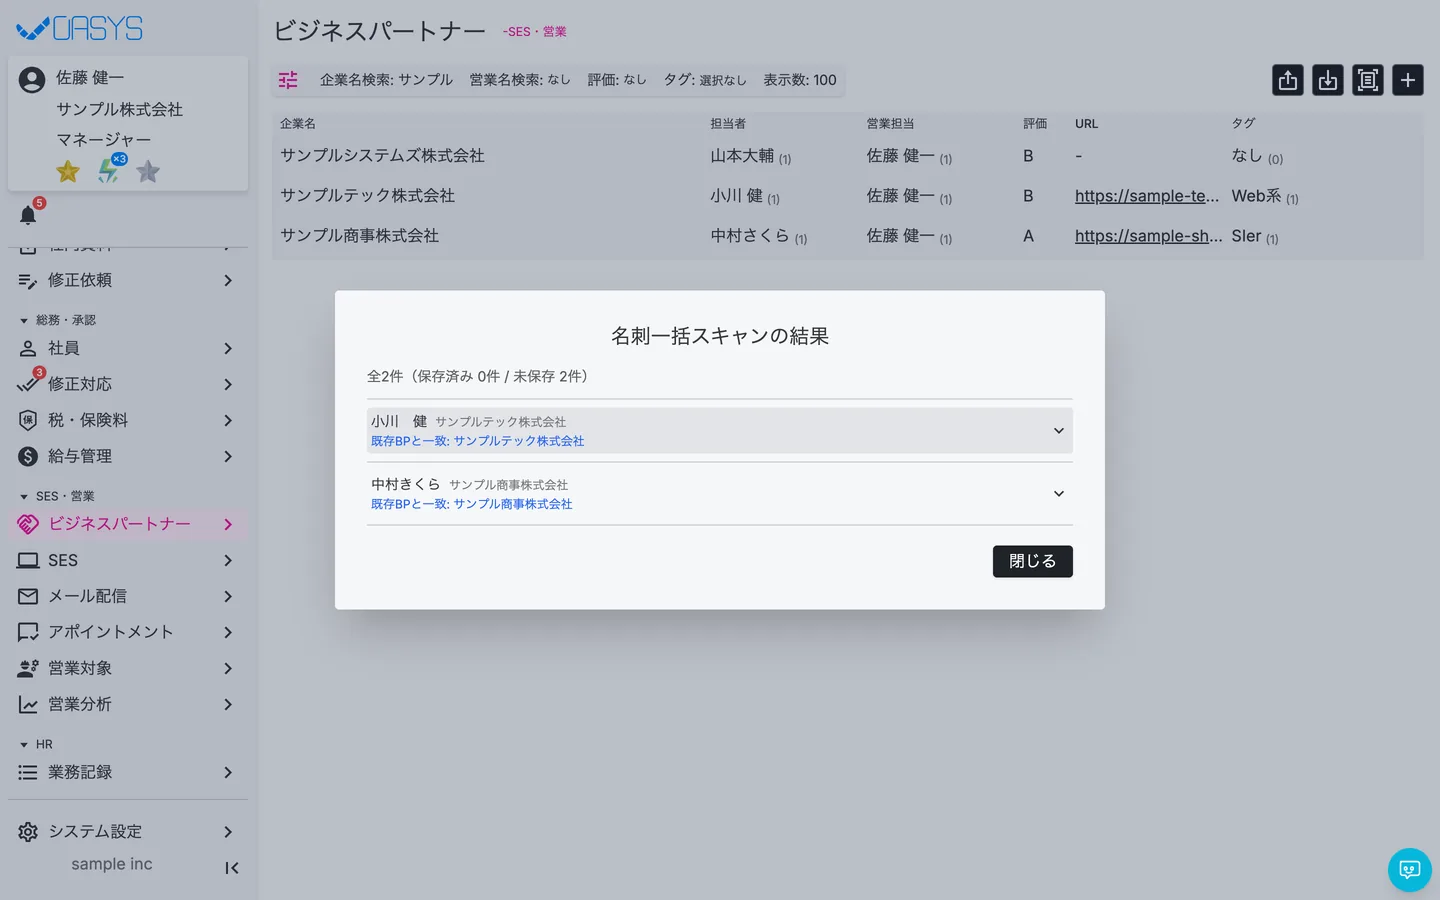This screenshot has width=1440, height=900.
Task: Open the 業務記録 menu
Action: [128, 772]
